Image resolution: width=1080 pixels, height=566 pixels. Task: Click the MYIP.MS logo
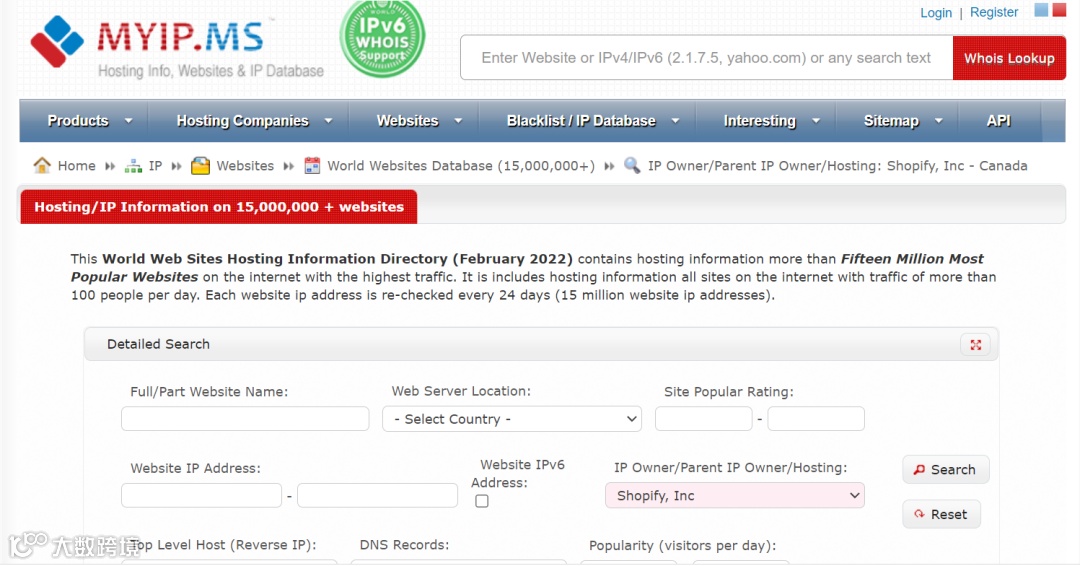click(177, 46)
